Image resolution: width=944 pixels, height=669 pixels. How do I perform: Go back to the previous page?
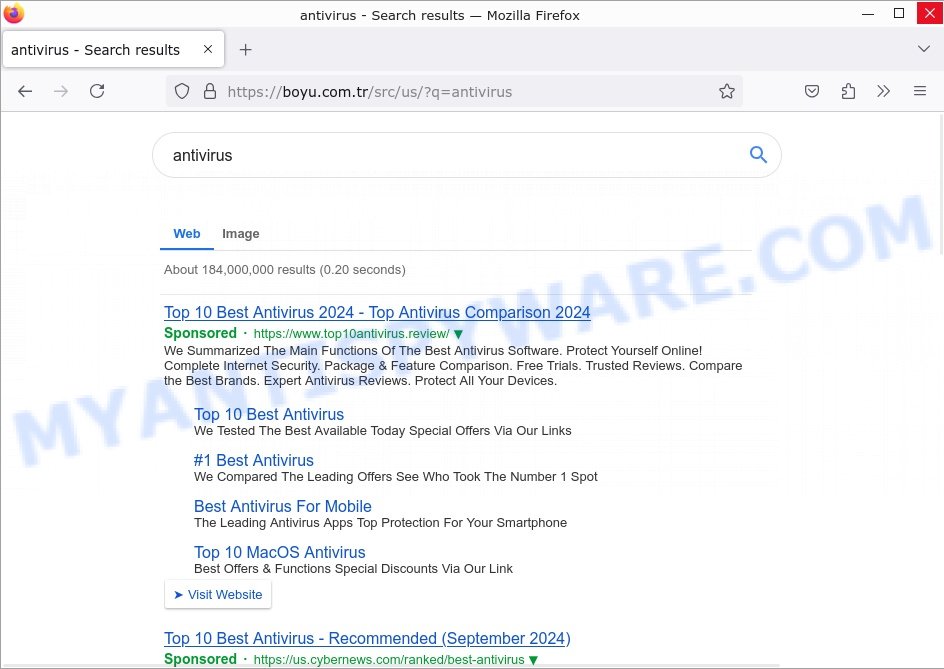click(25, 92)
